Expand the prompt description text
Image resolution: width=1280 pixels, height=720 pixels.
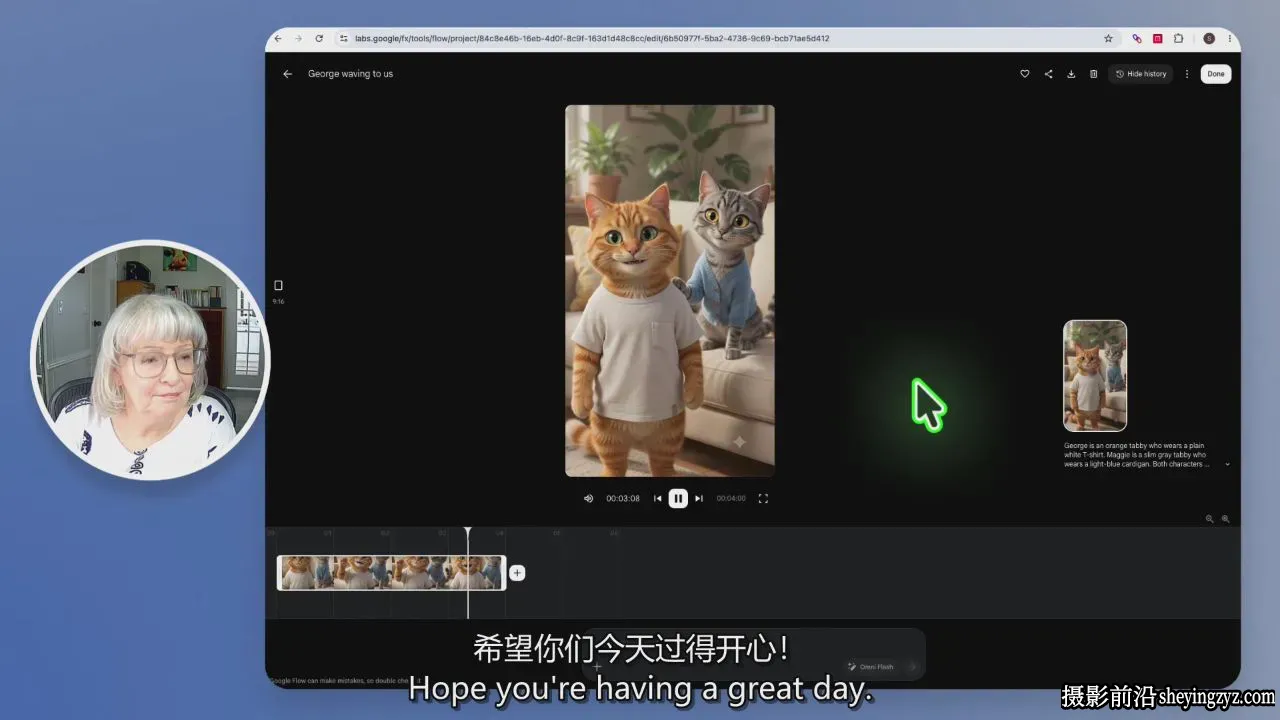pos(1227,464)
